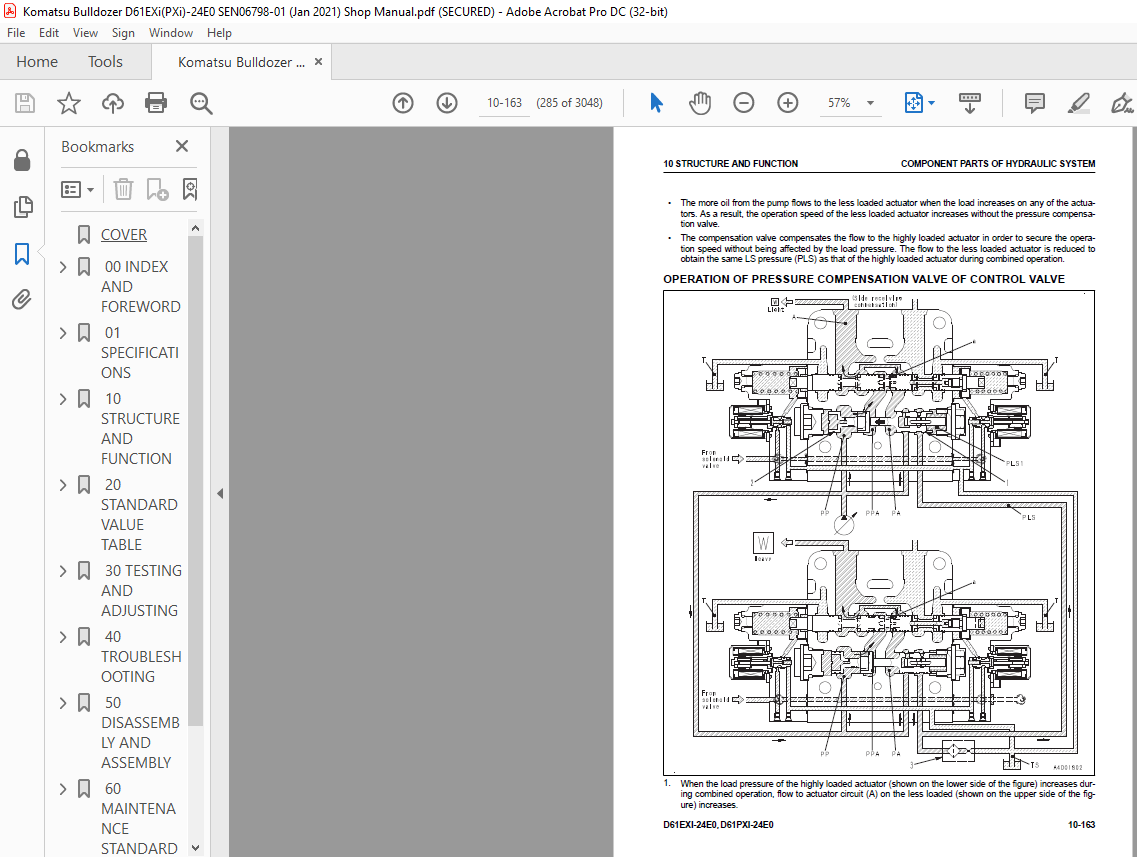Viewport: 1137px width, 857px height.
Task: Click bookmarks scrollbar down arrow
Action: 195,848
